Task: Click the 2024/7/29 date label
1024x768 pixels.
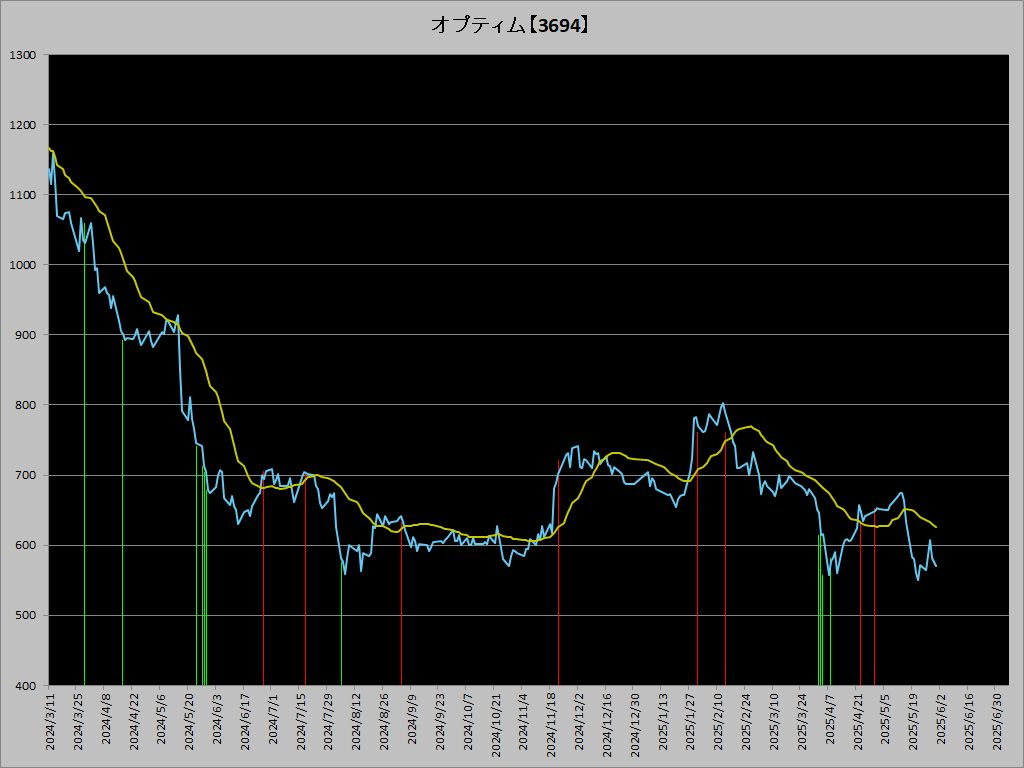Action: [329, 720]
